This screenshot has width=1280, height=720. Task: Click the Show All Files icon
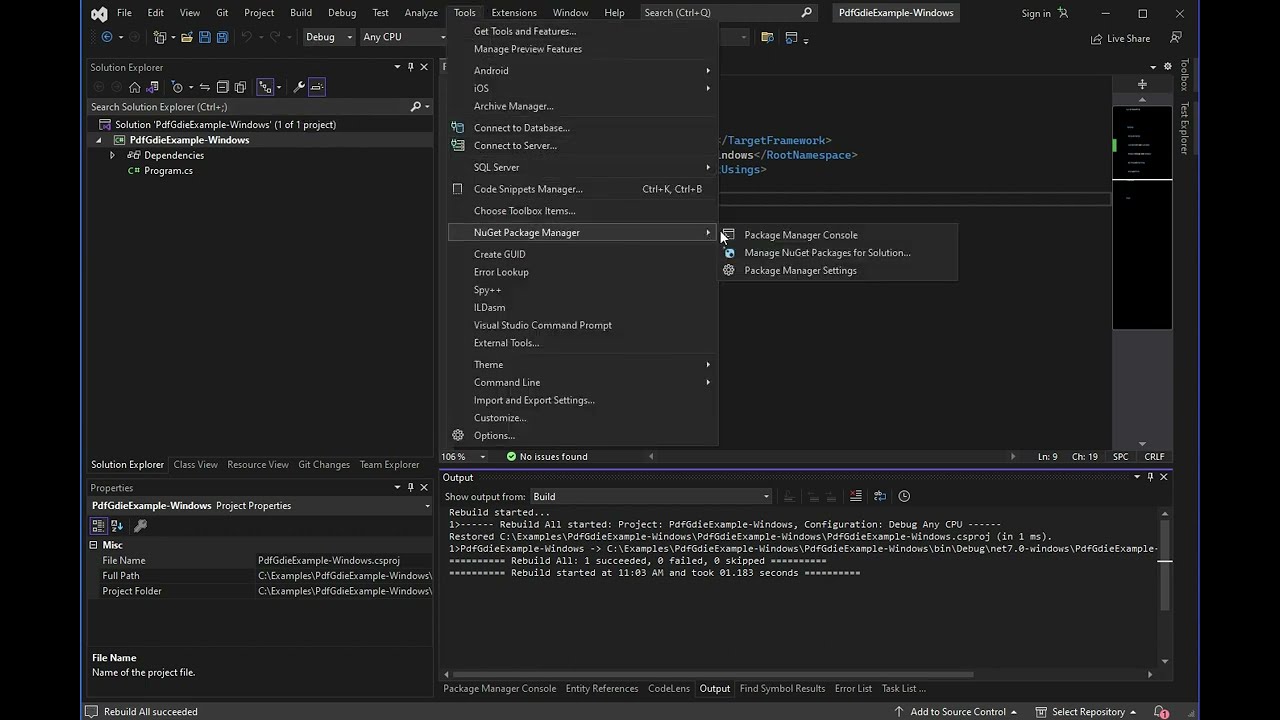click(x=240, y=87)
